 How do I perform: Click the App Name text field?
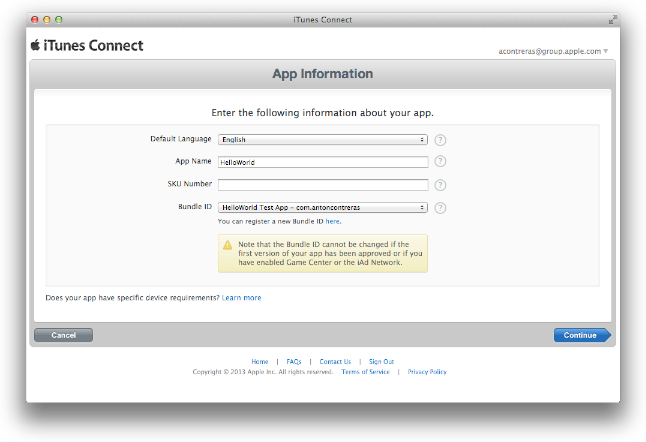pos(323,162)
